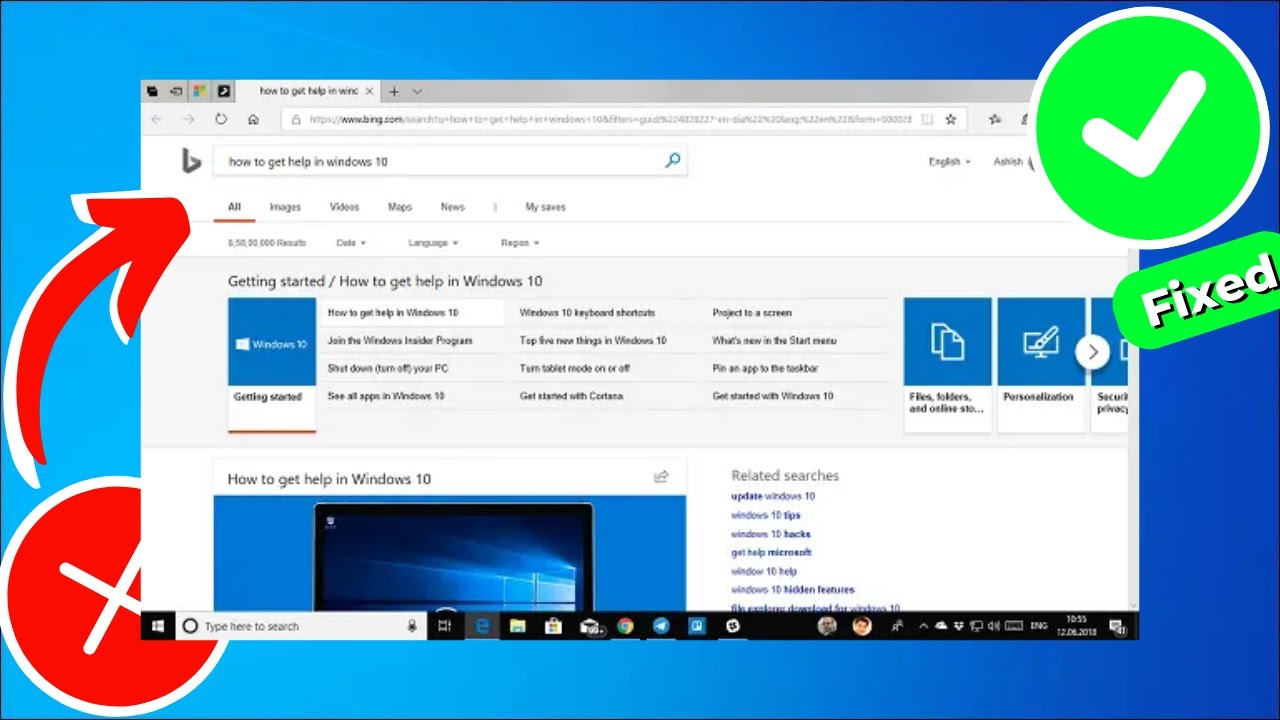This screenshot has width=1280, height=720.
Task: Open 'Top five new things in Windows 10'
Action: pyautogui.click(x=593, y=341)
